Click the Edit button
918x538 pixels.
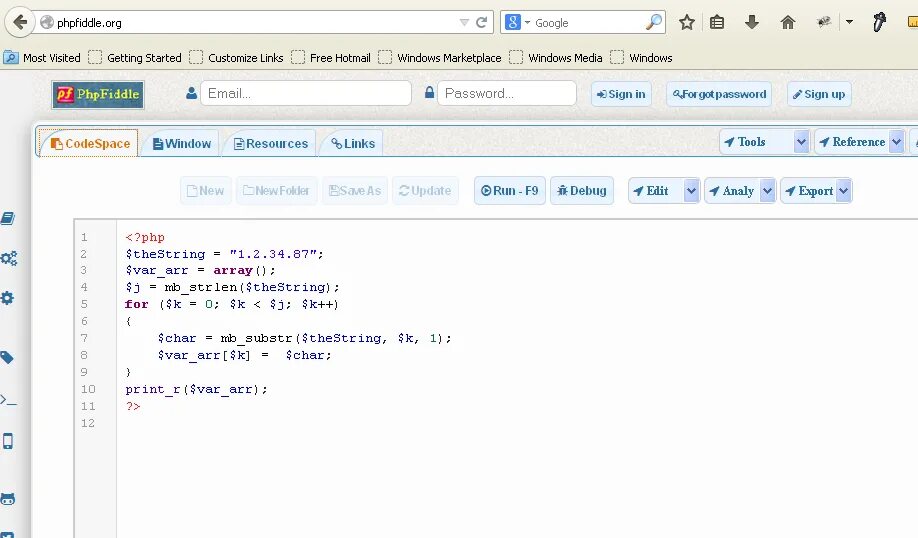[x=656, y=191]
